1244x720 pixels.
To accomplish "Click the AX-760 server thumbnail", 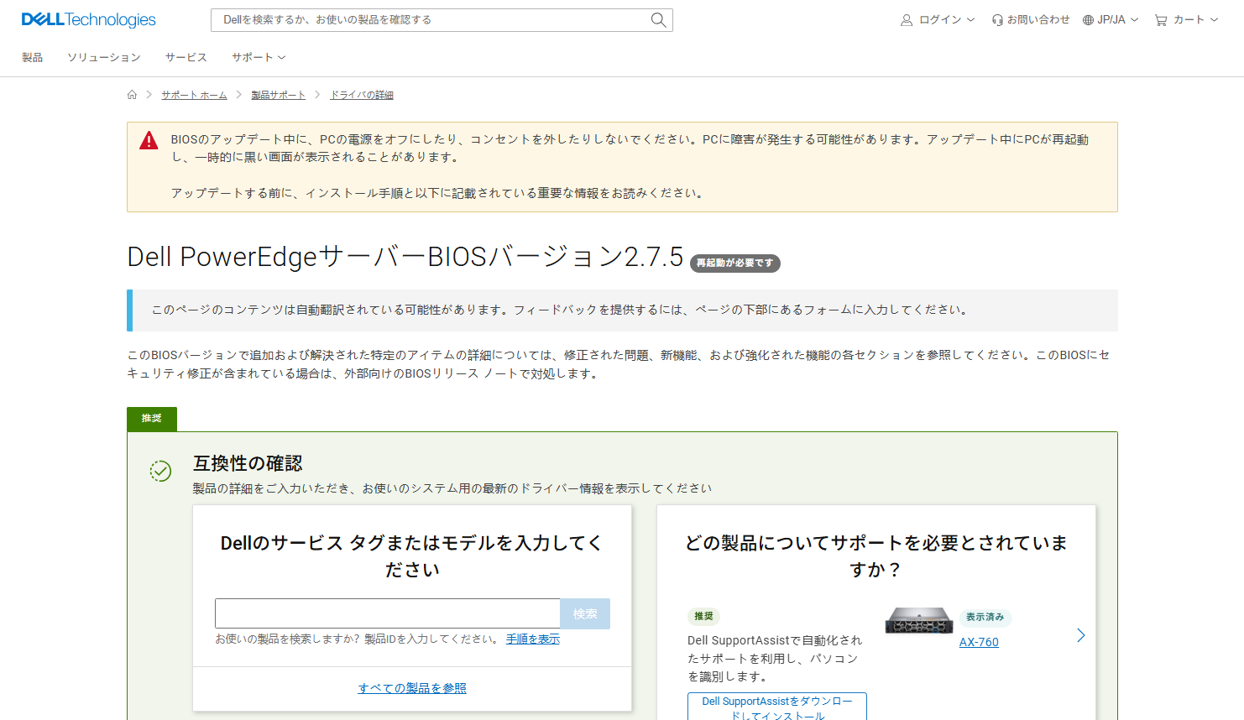I will [x=919, y=621].
